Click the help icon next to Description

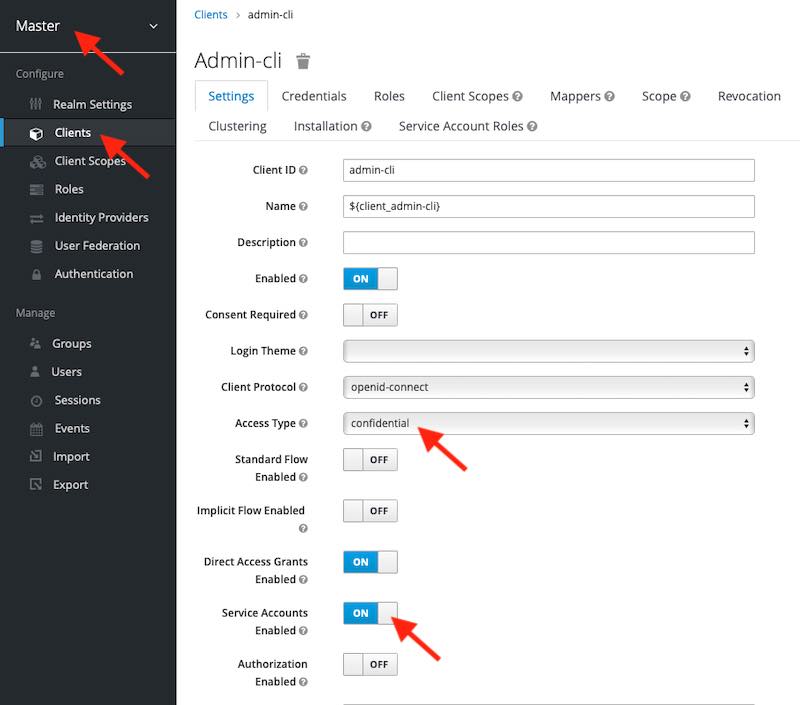click(x=303, y=242)
